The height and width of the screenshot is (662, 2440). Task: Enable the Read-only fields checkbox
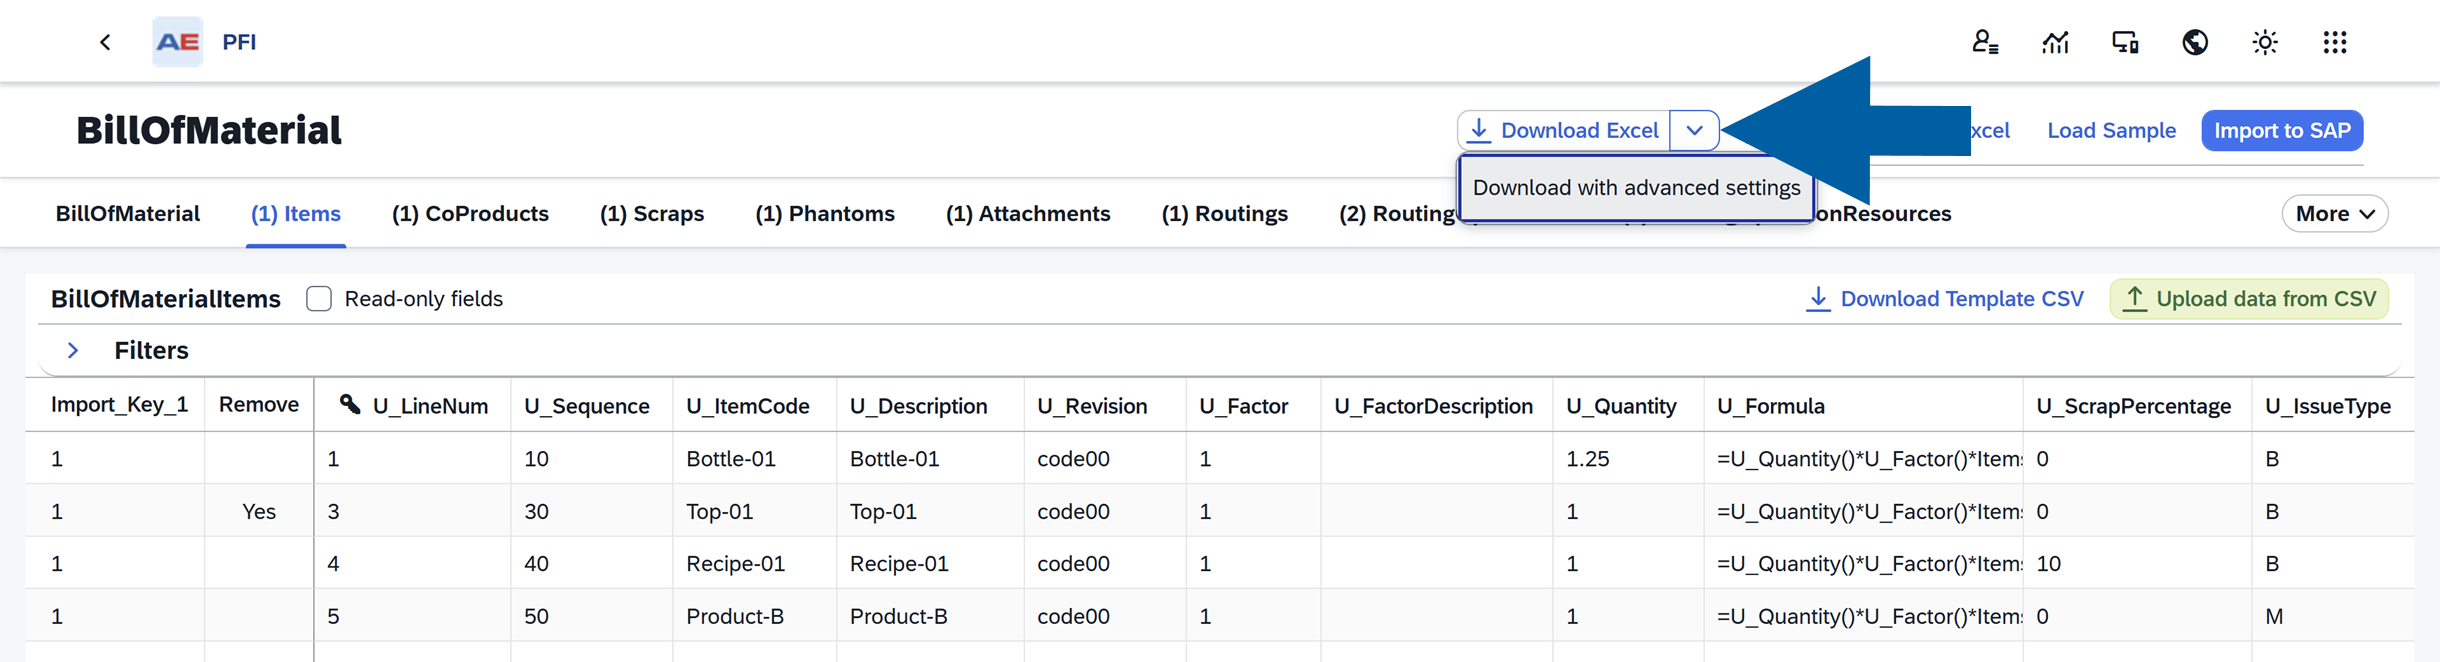319,299
